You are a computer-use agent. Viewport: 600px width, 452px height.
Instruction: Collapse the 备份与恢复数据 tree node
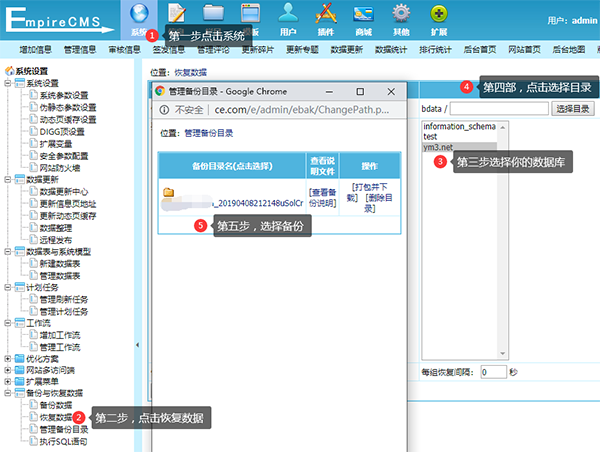click(7, 393)
